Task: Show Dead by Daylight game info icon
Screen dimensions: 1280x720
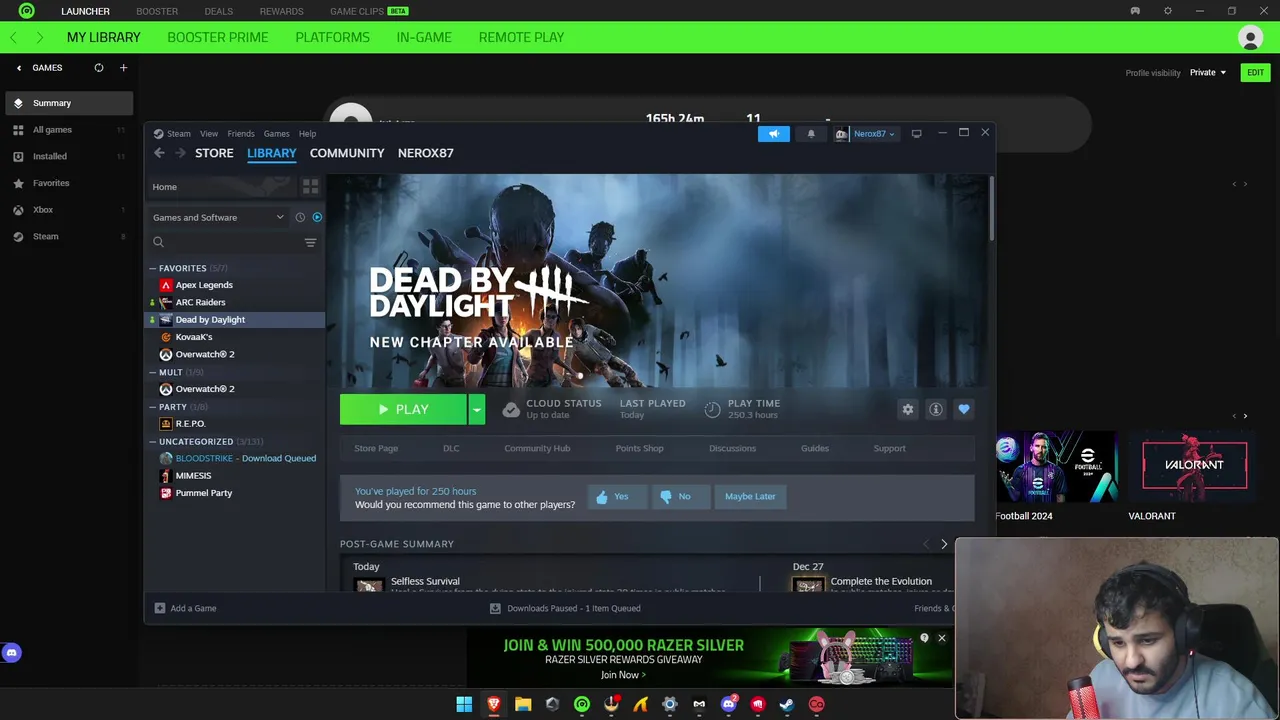Action: tap(936, 409)
